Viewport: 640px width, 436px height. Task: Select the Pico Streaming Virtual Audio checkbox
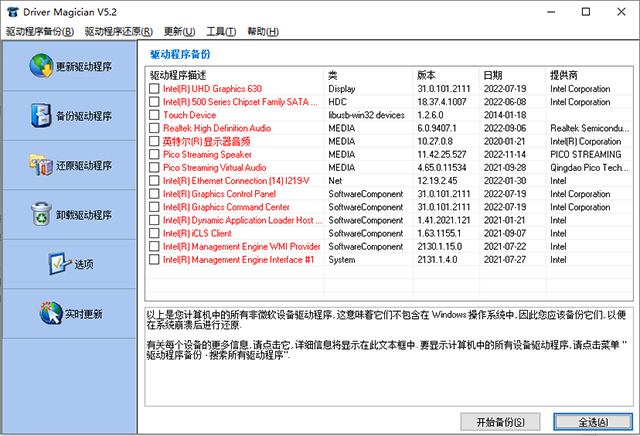(154, 167)
